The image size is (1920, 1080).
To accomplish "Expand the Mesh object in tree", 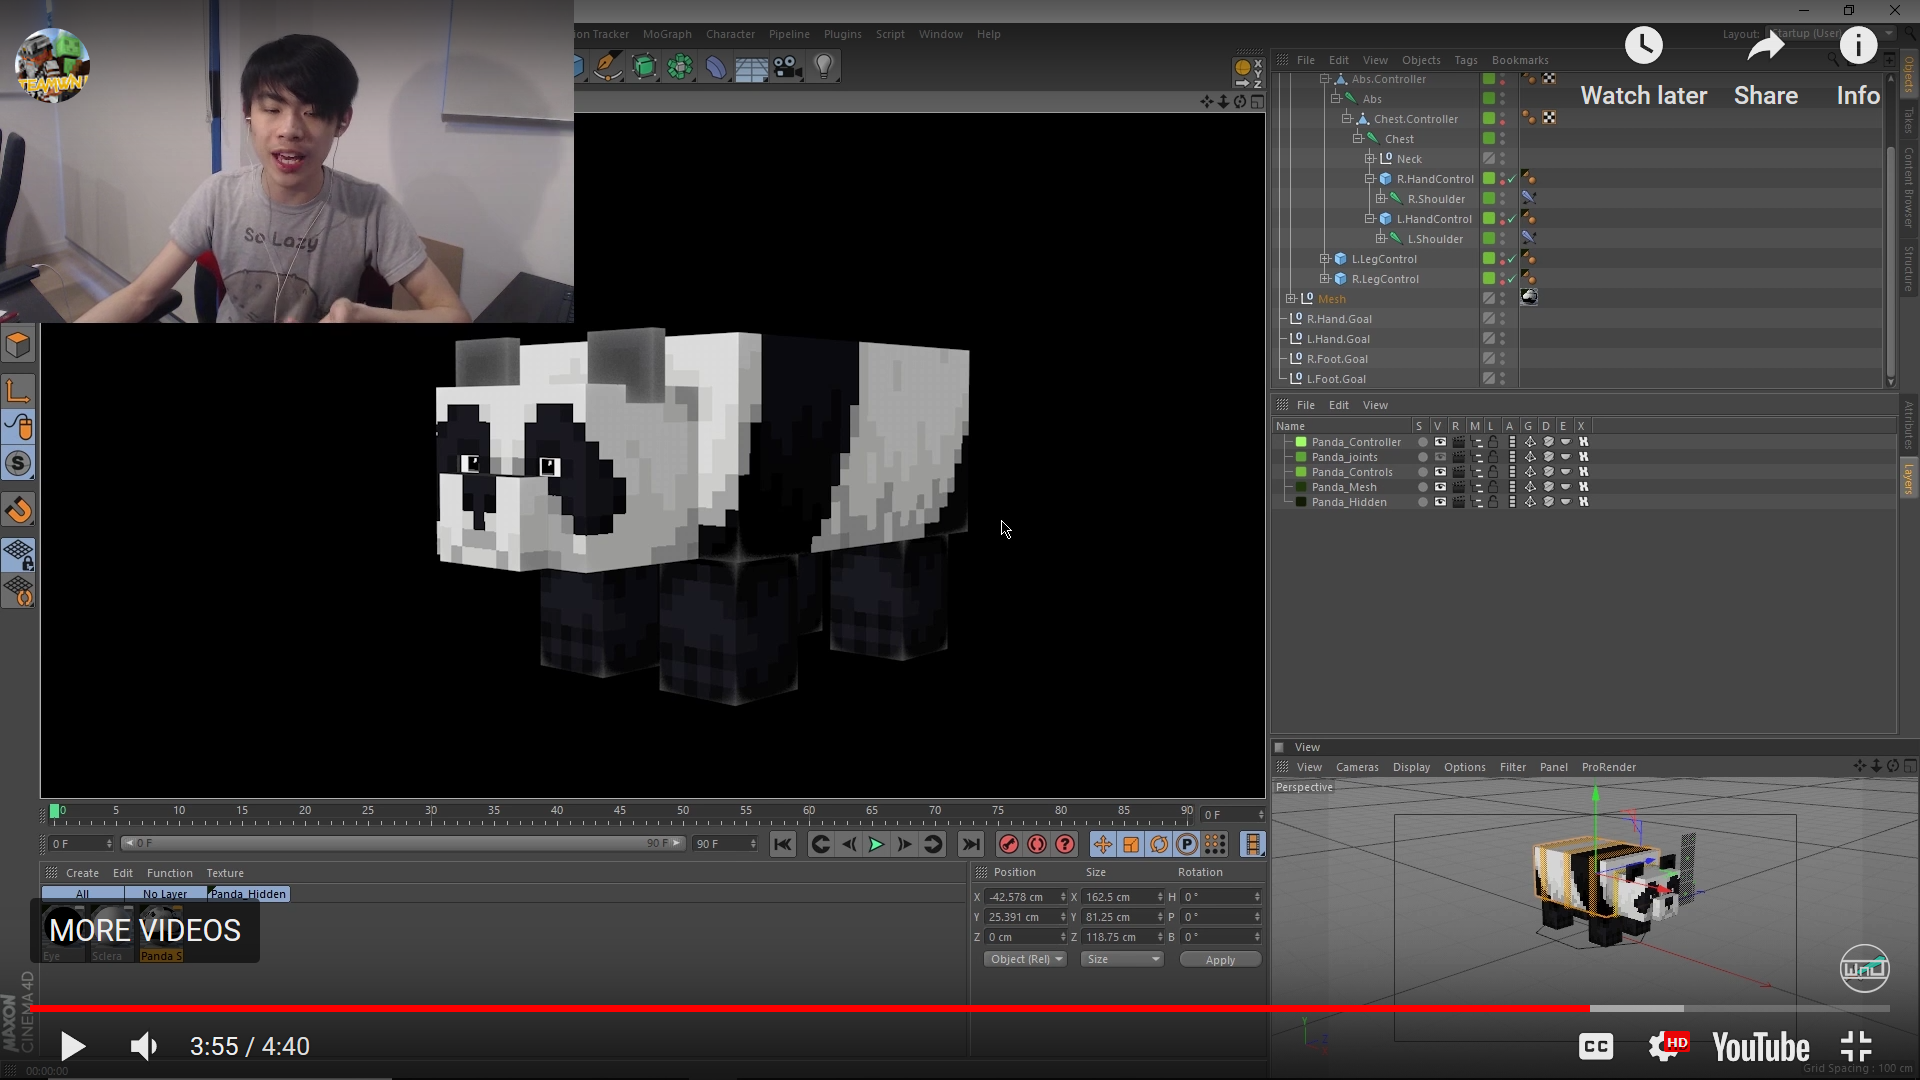I will [x=1291, y=298].
